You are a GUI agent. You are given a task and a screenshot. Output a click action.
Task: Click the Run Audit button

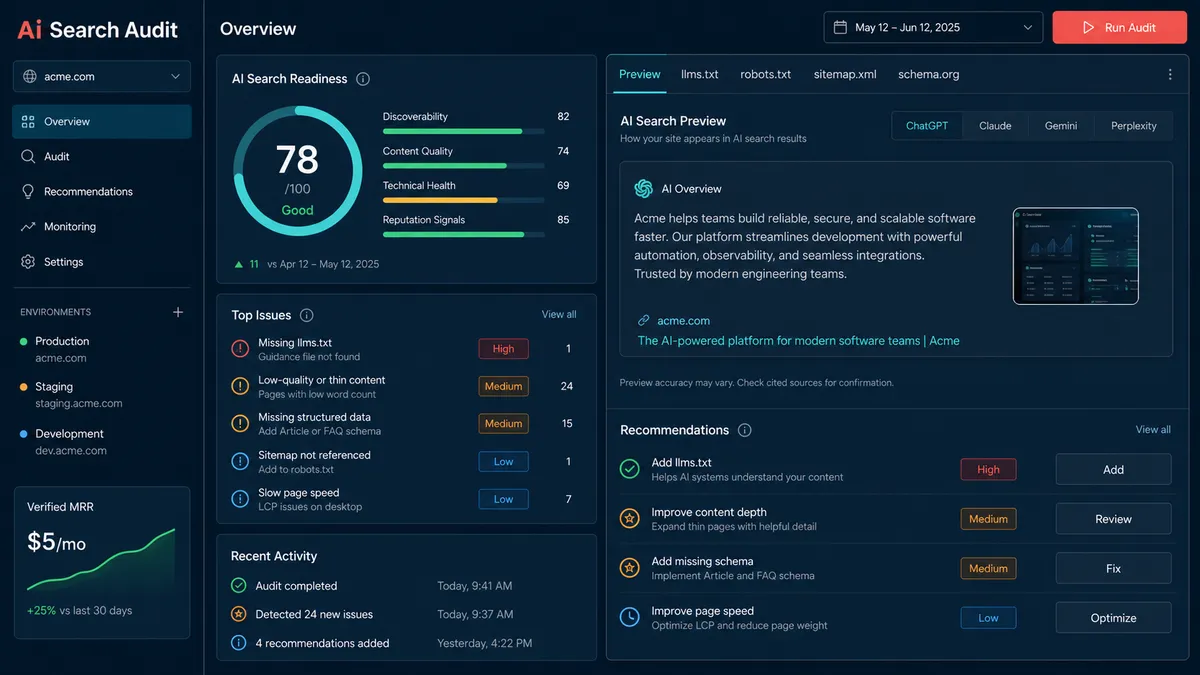(1118, 27)
